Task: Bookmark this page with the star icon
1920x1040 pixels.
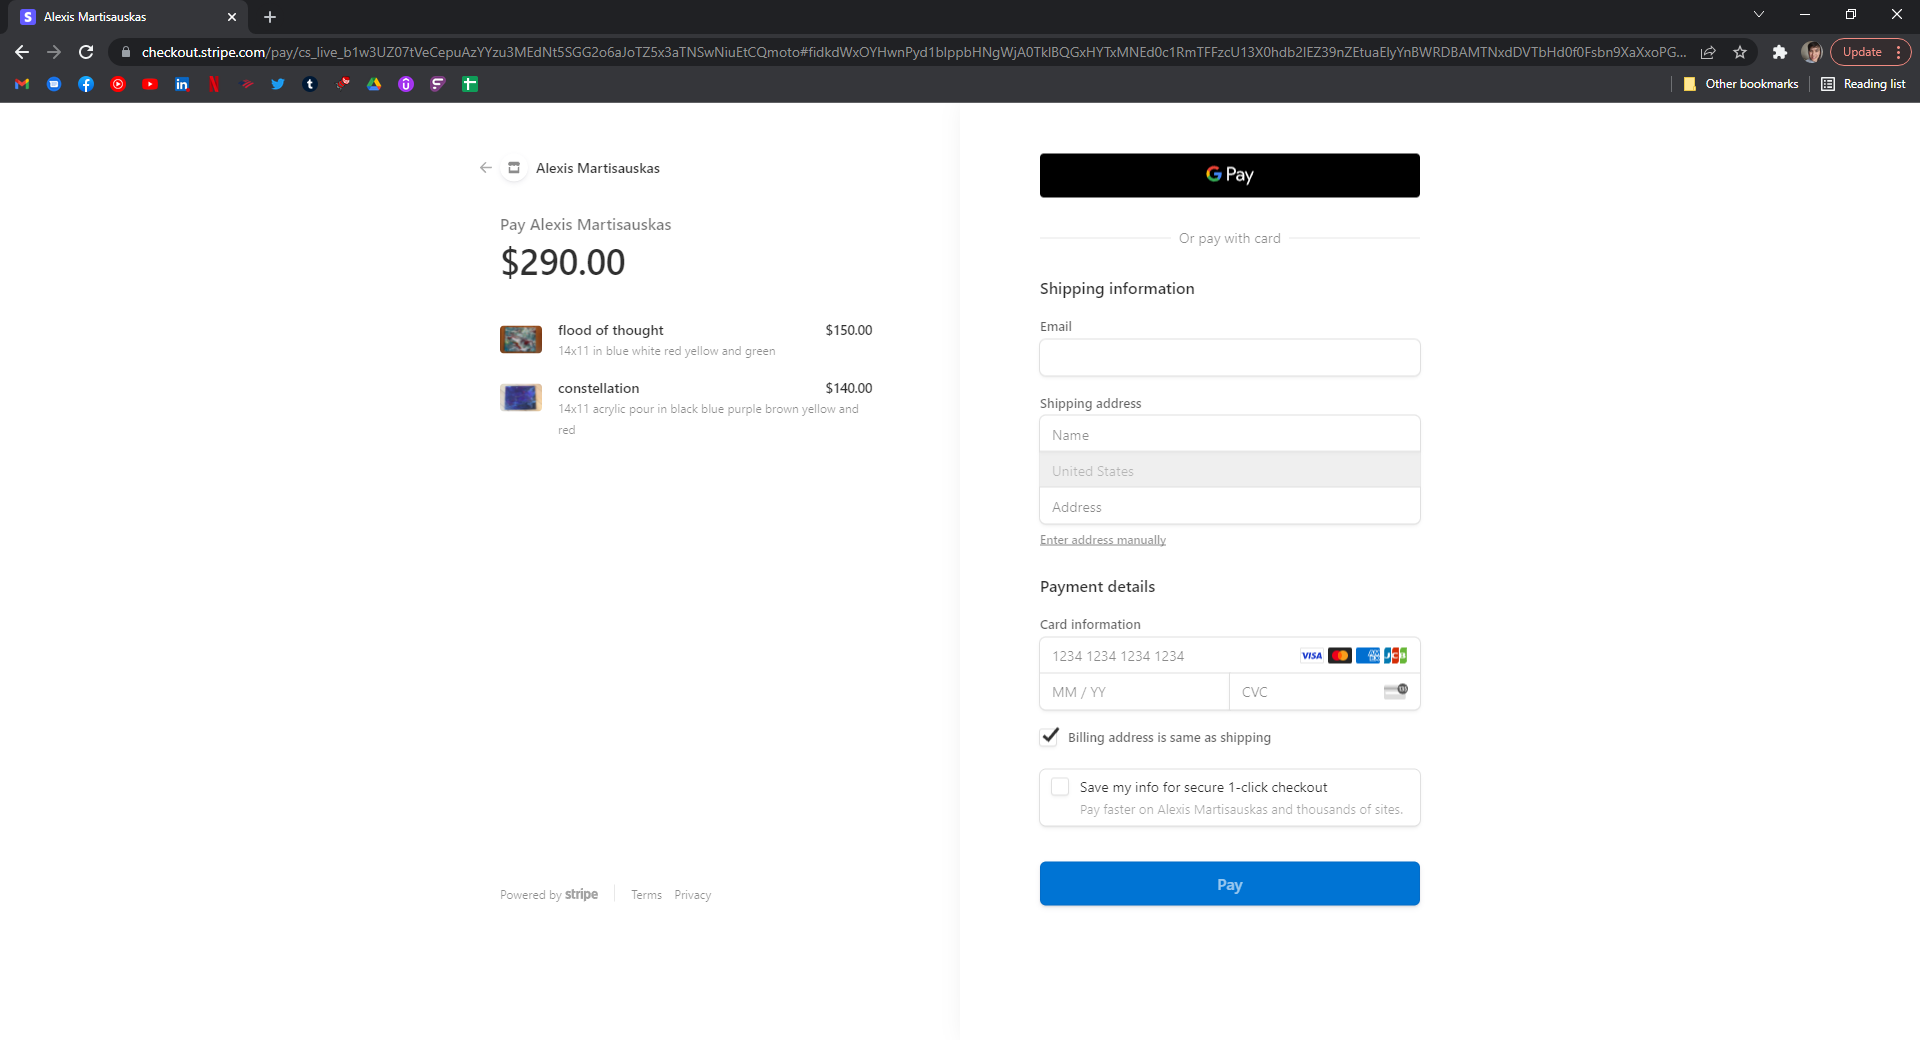Action: [1740, 52]
